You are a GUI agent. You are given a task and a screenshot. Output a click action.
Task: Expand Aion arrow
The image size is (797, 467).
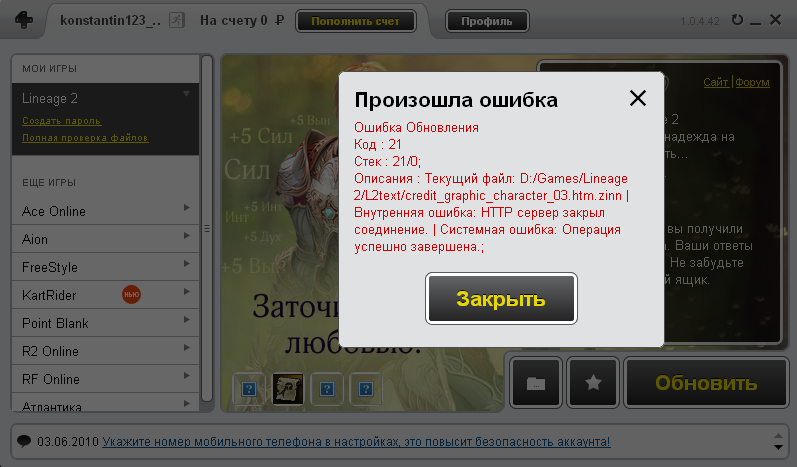pos(187,235)
